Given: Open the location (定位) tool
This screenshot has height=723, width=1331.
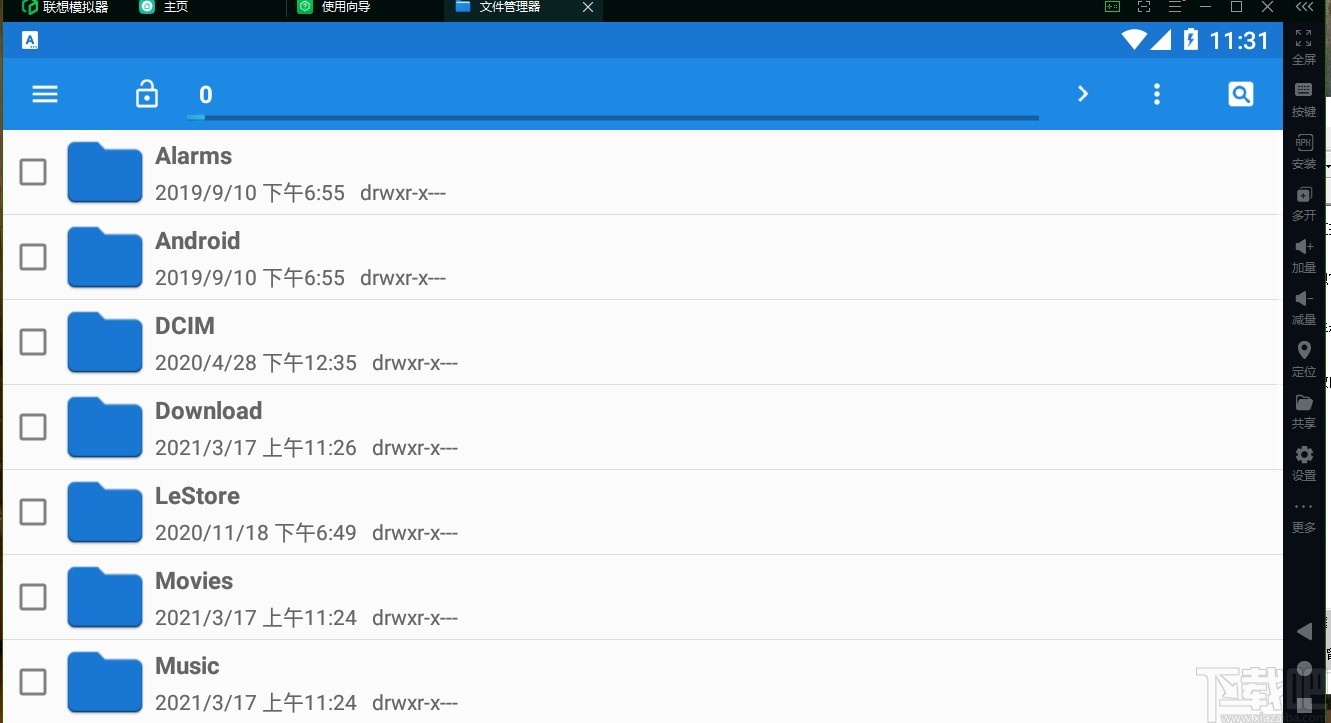Looking at the screenshot, I should click(1304, 359).
